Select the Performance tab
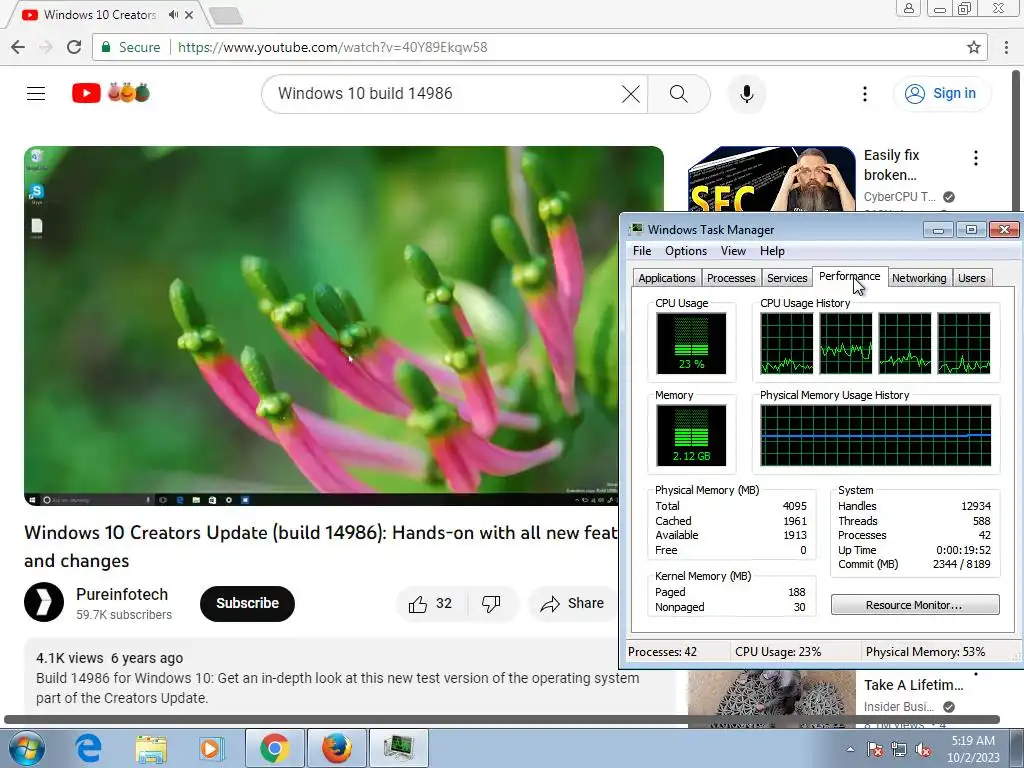Image resolution: width=1024 pixels, height=768 pixels. click(x=850, y=276)
